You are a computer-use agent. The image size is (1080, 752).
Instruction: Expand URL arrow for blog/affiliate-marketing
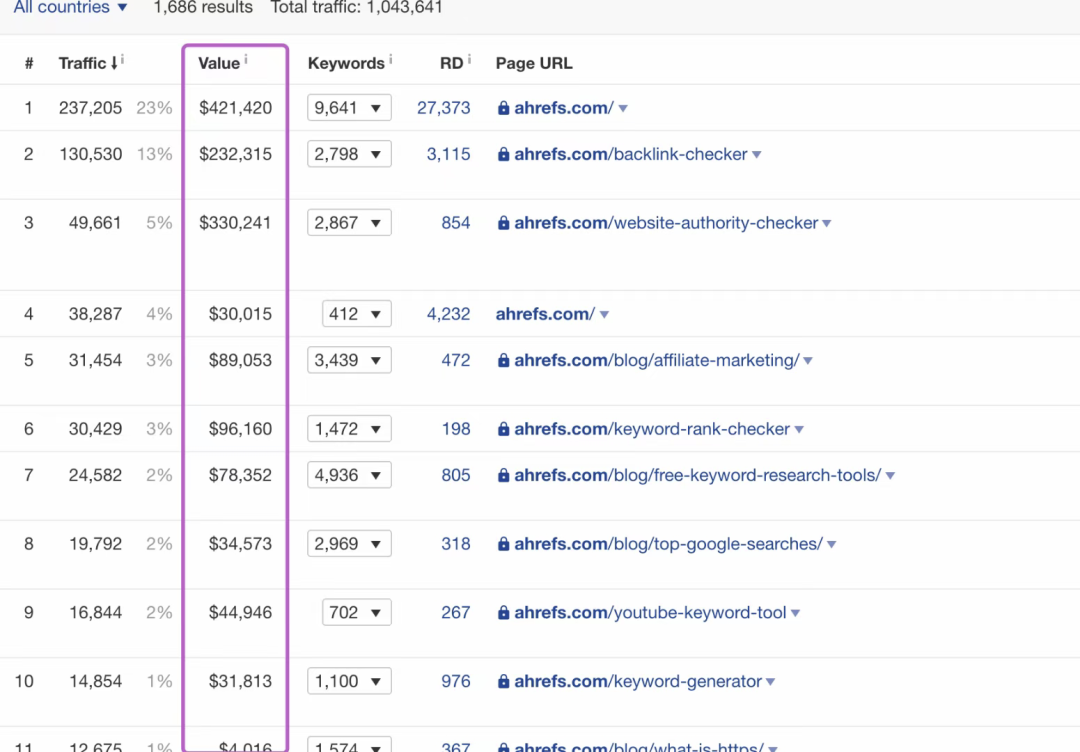[808, 361]
